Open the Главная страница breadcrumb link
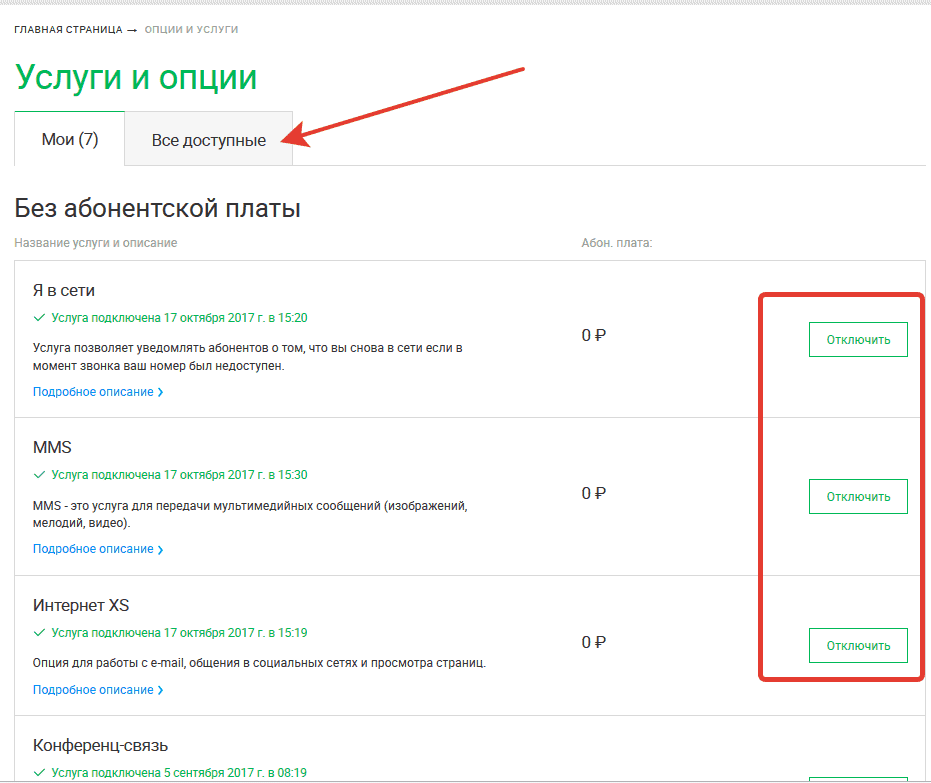931x783 pixels. (x=67, y=30)
